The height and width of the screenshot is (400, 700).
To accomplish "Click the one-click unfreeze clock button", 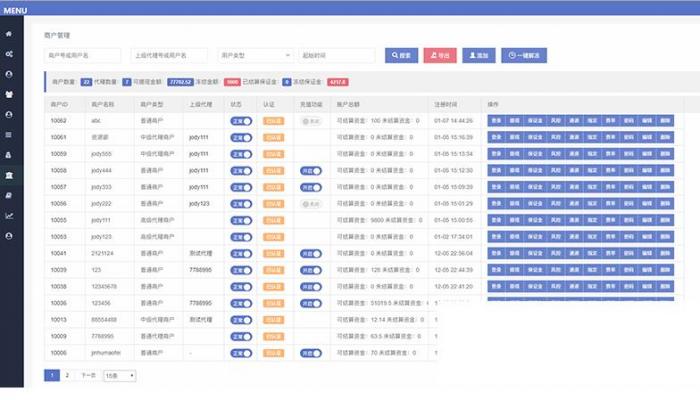I will click(x=524, y=56).
